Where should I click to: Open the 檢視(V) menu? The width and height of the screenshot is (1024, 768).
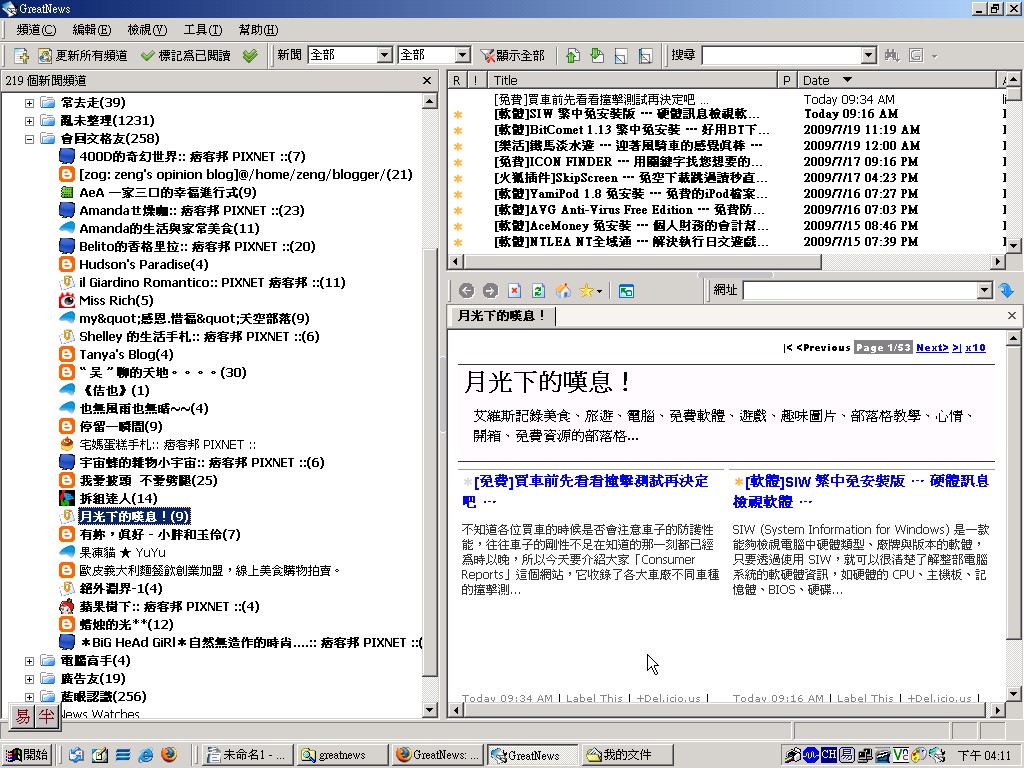coord(147,29)
